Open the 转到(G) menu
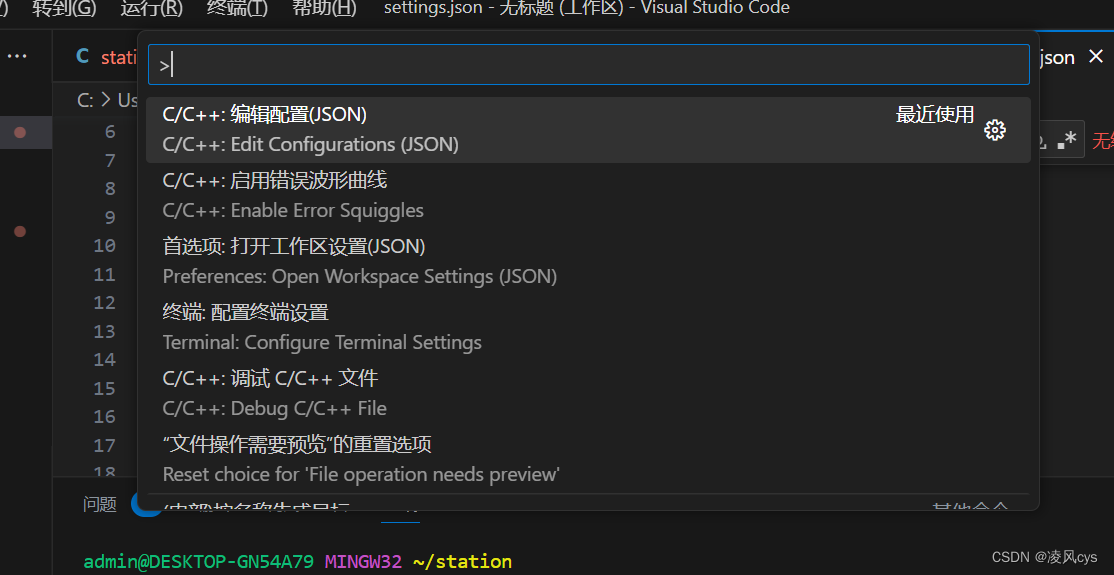 [64, 9]
